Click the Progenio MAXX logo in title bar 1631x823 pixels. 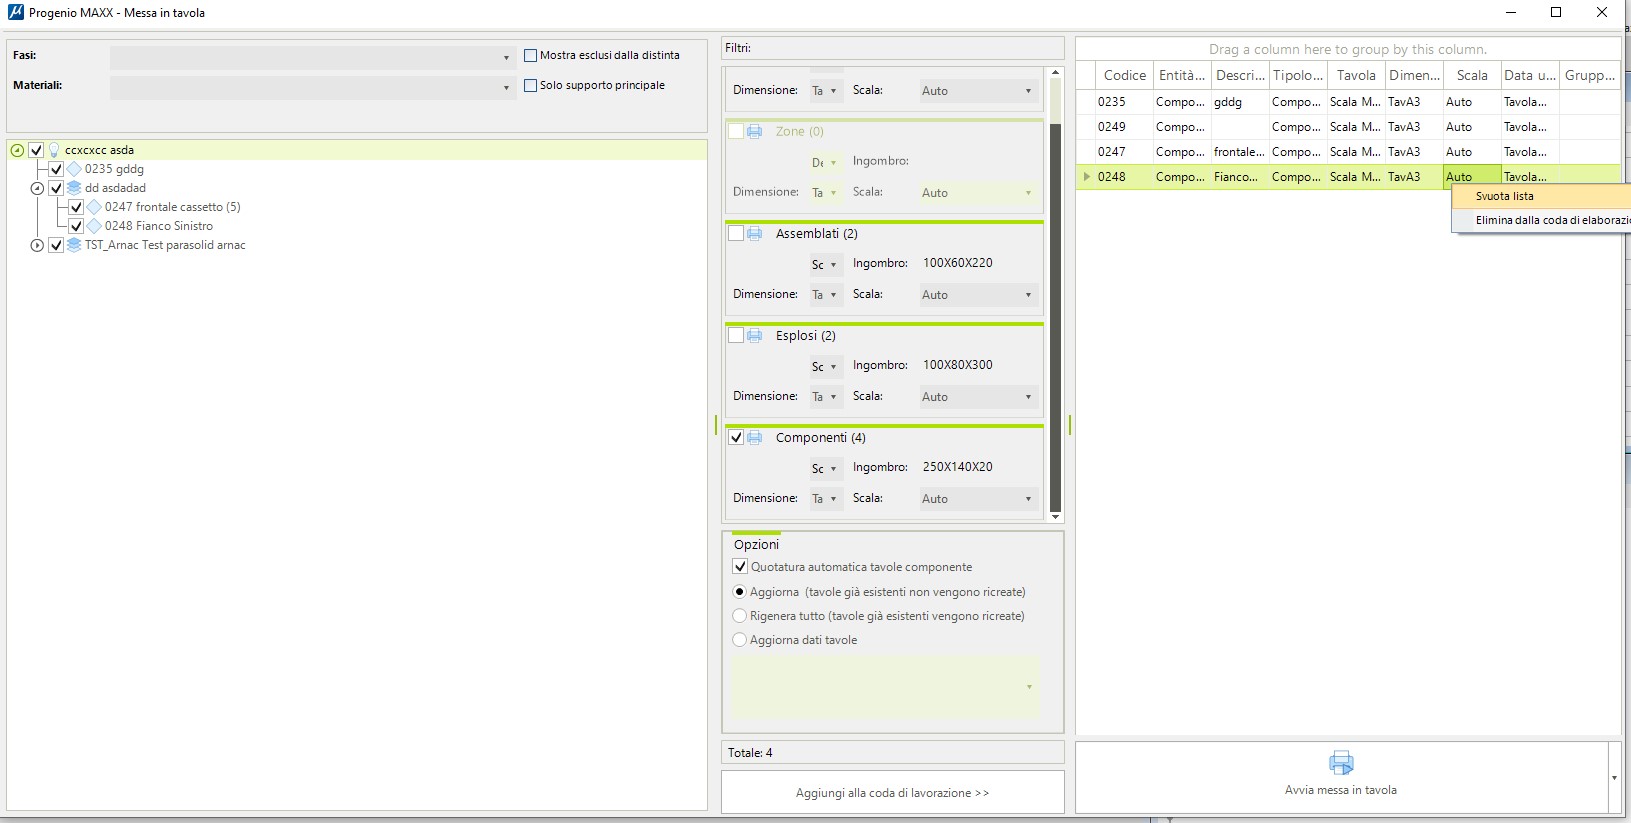pos(15,12)
